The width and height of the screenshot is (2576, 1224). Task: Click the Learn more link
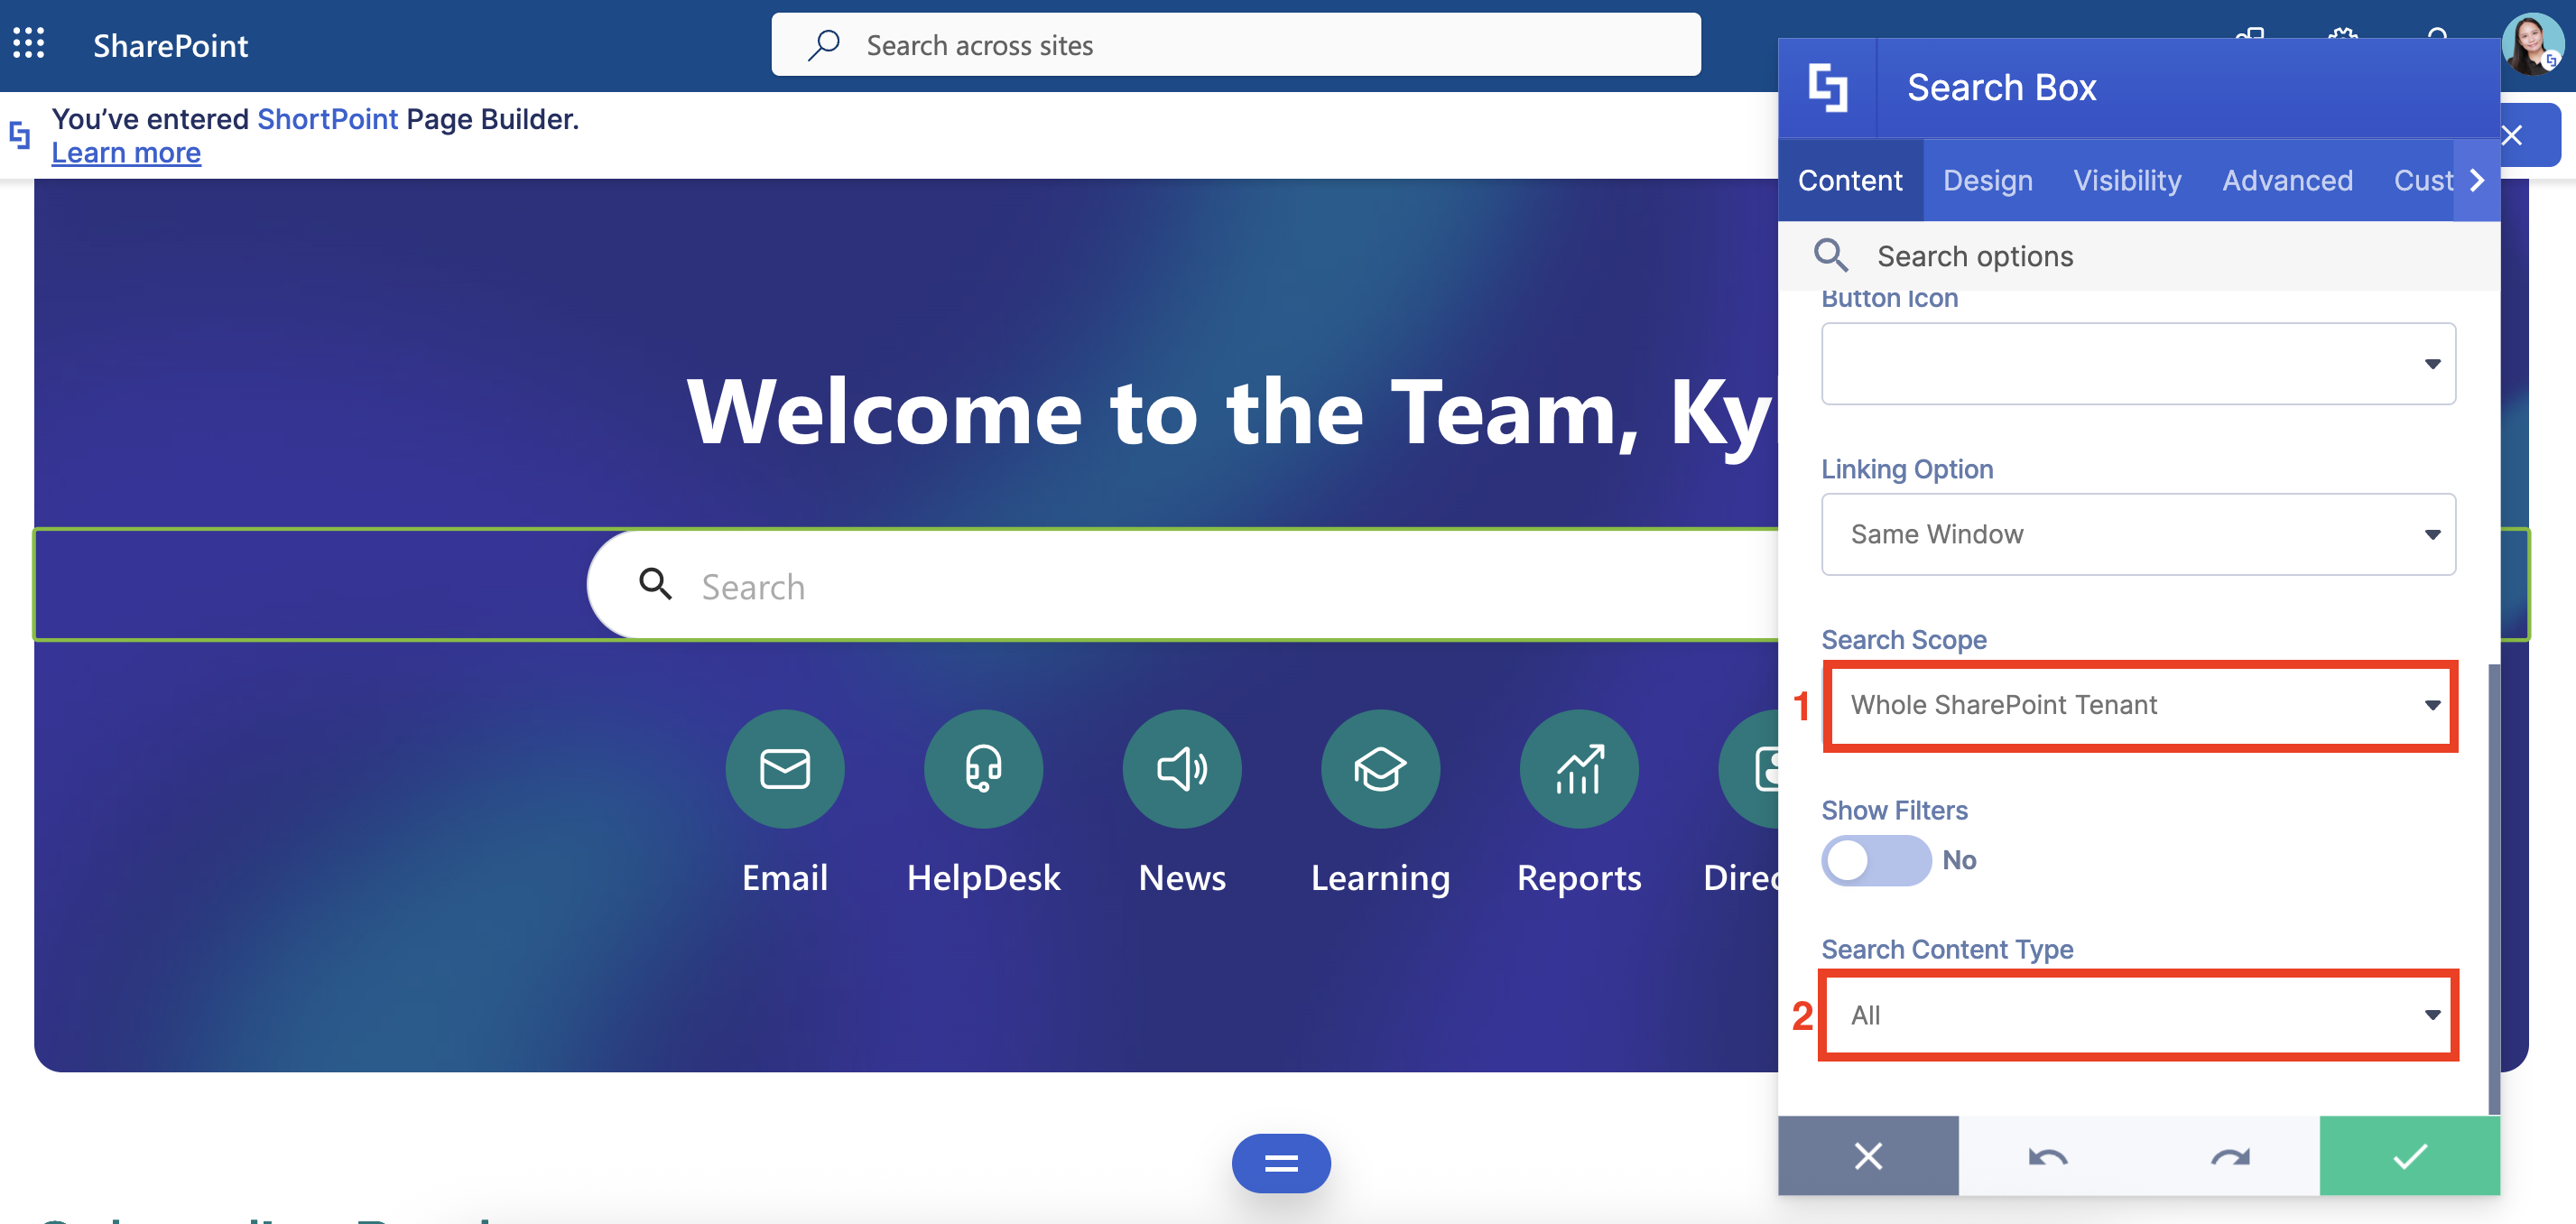click(126, 152)
